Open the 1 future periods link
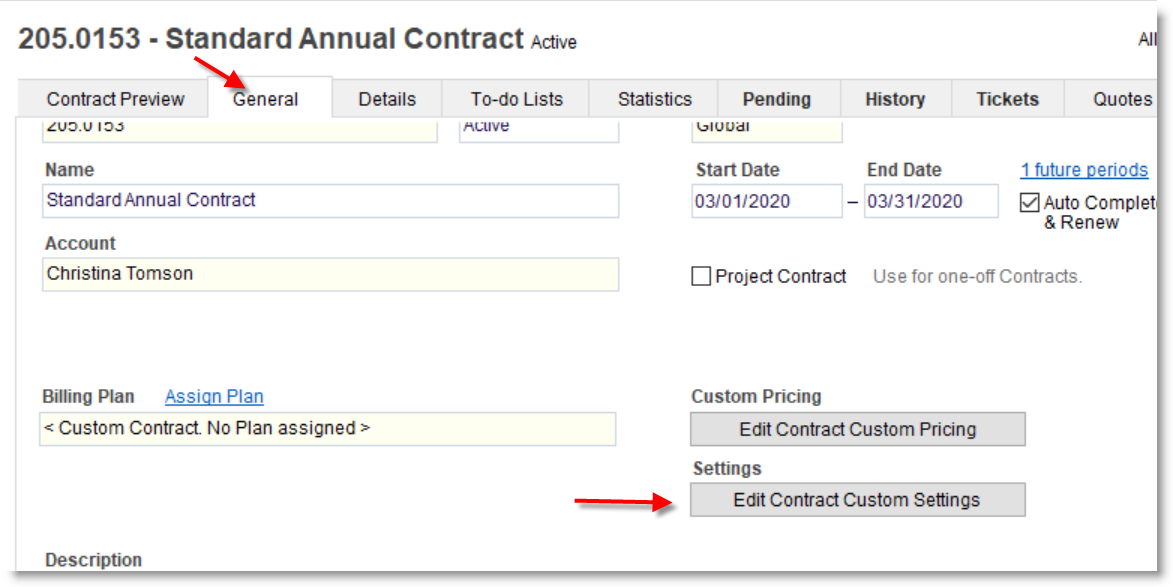The width and height of the screenshot is (1173, 587). 1084,170
